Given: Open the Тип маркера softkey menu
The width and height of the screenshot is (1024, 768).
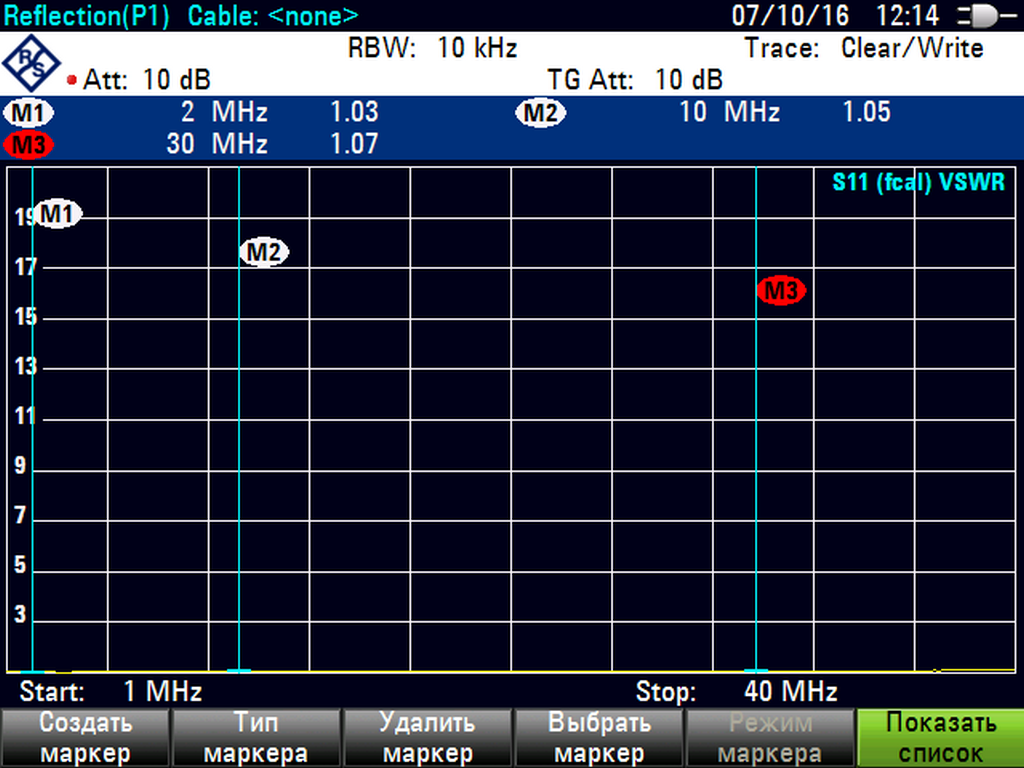Looking at the screenshot, I should (x=256, y=738).
